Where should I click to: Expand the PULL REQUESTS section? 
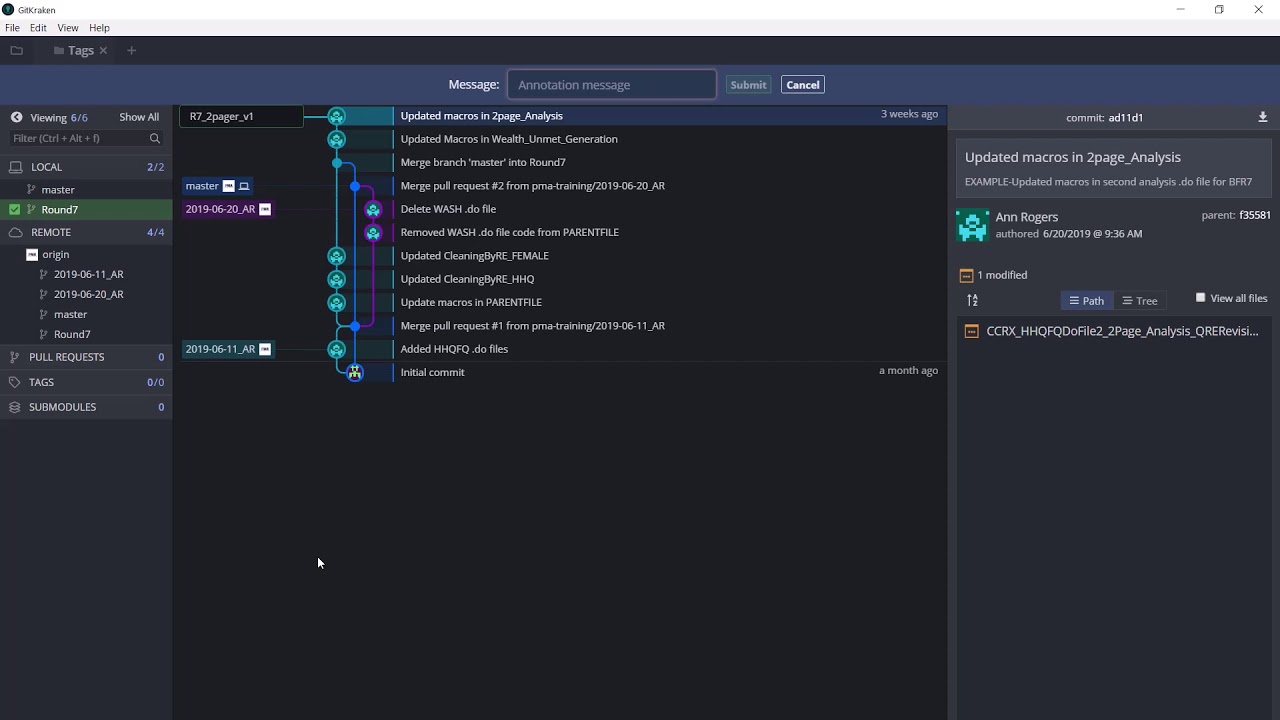point(86,357)
